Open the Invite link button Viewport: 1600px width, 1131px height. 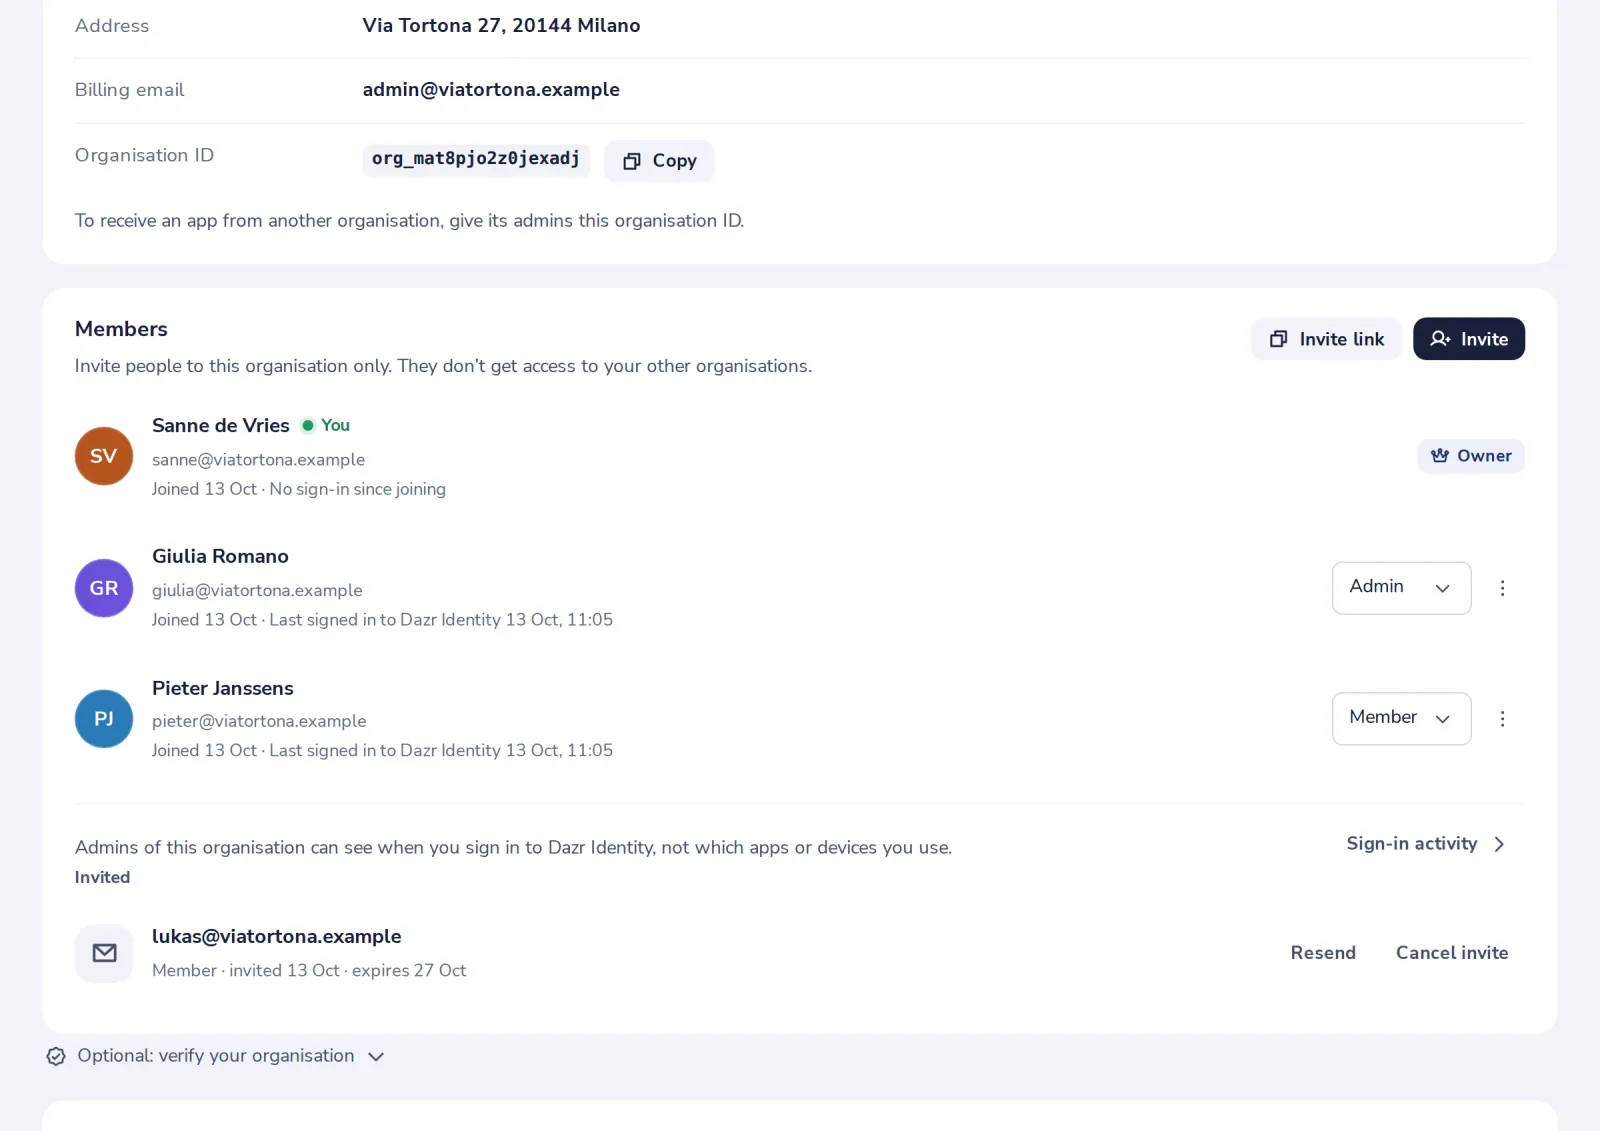pyautogui.click(x=1326, y=339)
